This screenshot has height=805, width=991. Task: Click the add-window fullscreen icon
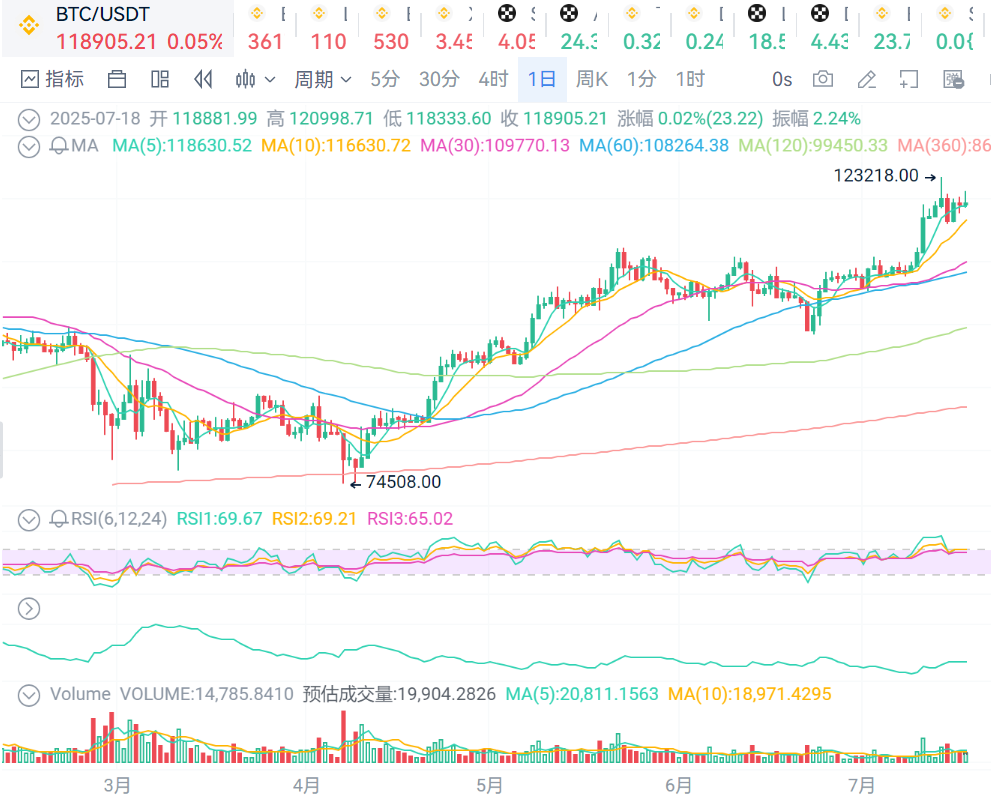tap(909, 80)
